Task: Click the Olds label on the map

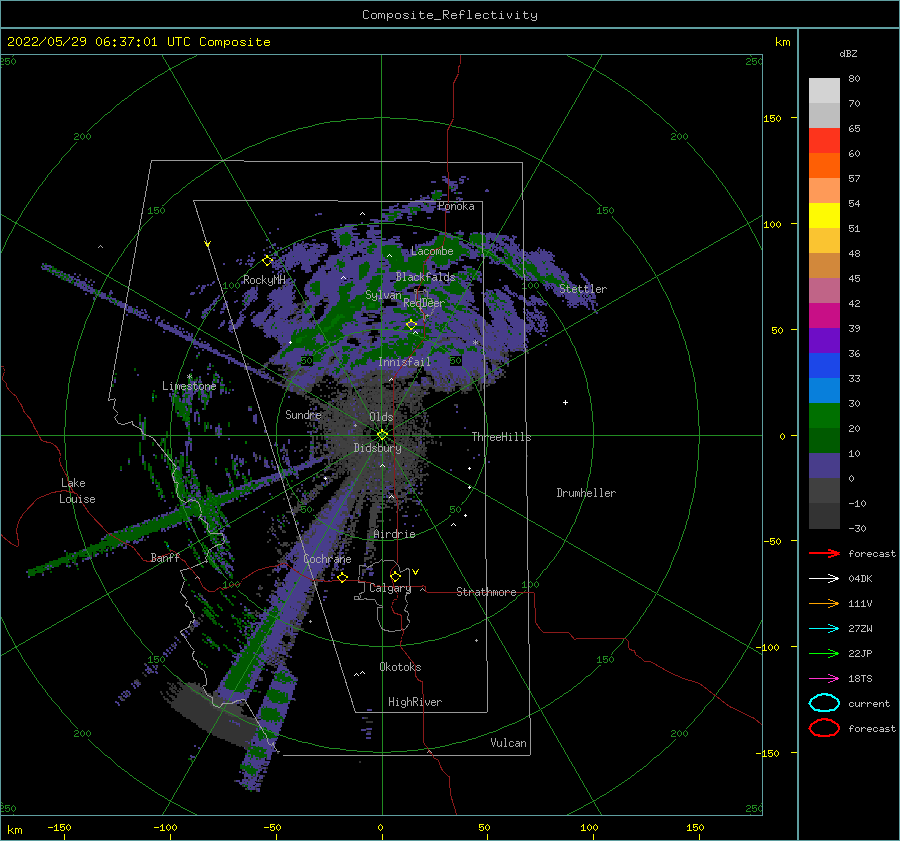Action: (381, 417)
